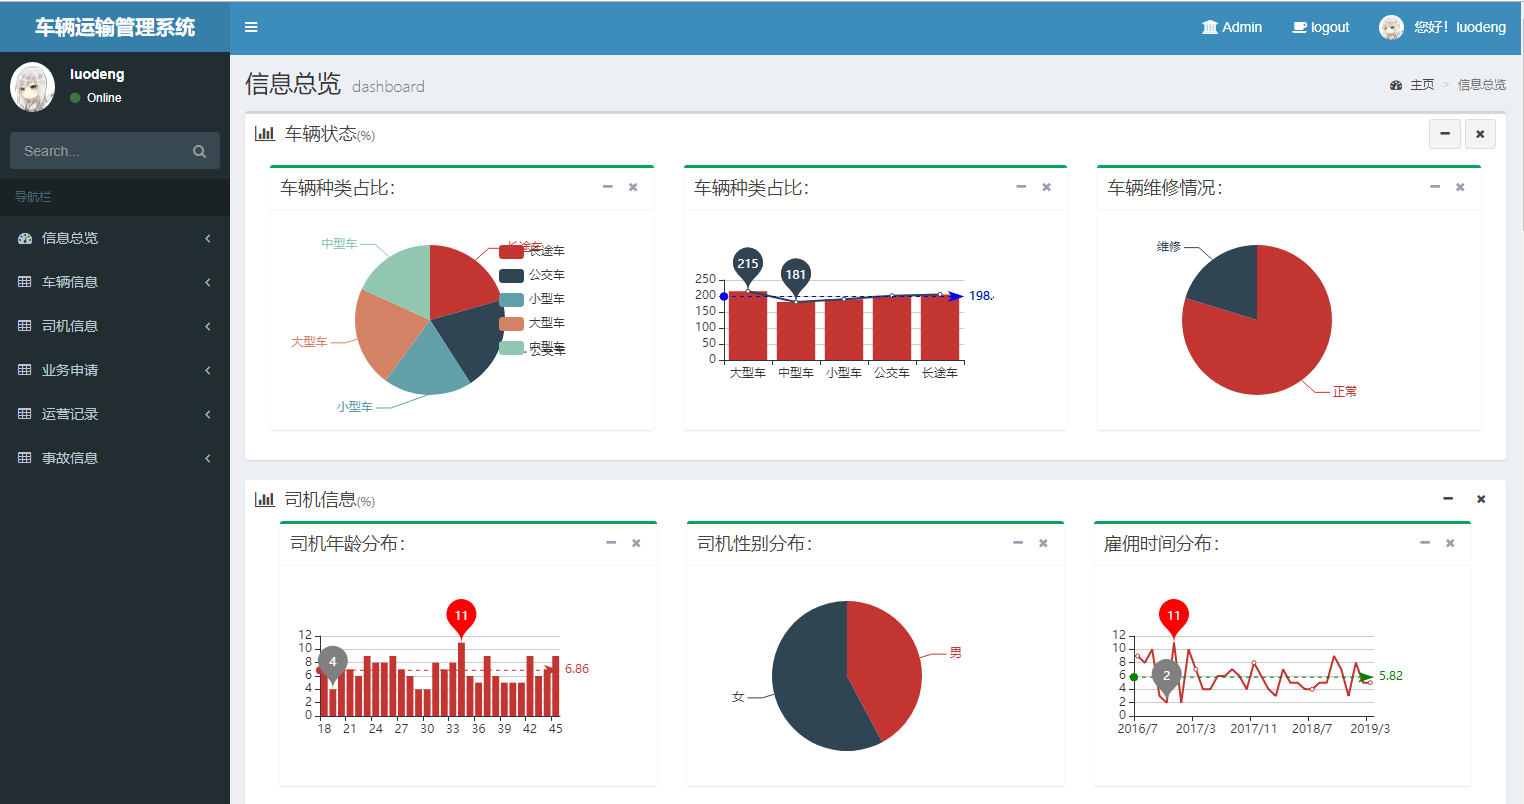The height and width of the screenshot is (804, 1524).
Task: Click the luodeng avatar in the sidebar
Action: (33, 86)
